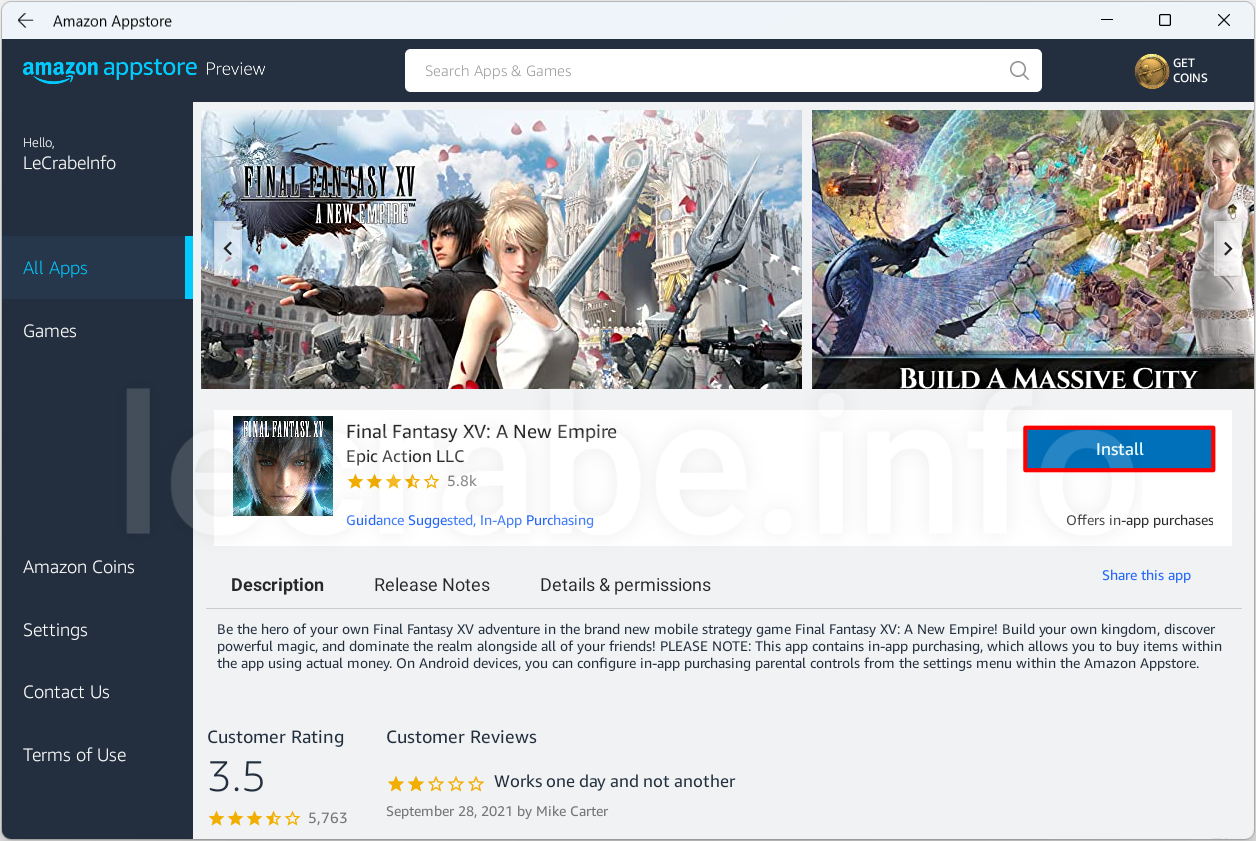Click the Final Fantasy XV: A New Empire title
Image resolution: width=1256 pixels, height=841 pixels.
click(x=481, y=432)
